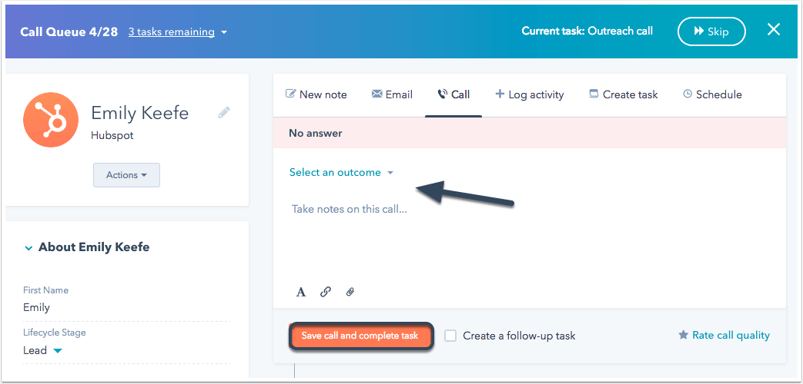Click Save call and complete task

point(360,336)
